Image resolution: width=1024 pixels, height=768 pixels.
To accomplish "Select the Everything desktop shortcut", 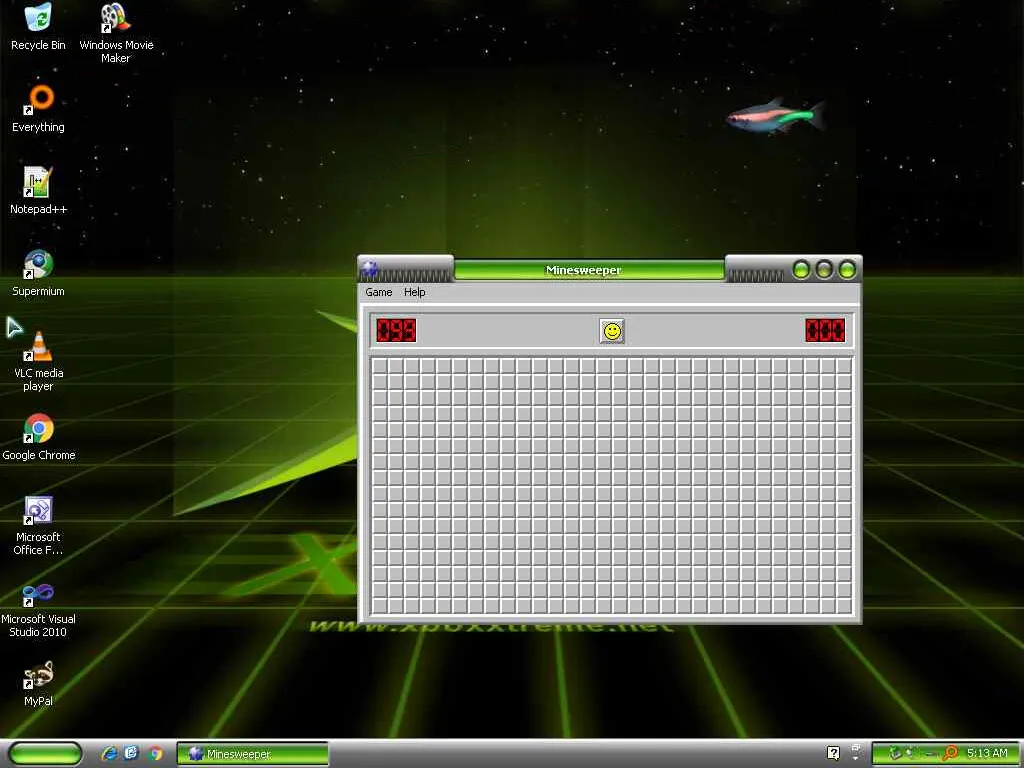I will click(x=38, y=109).
